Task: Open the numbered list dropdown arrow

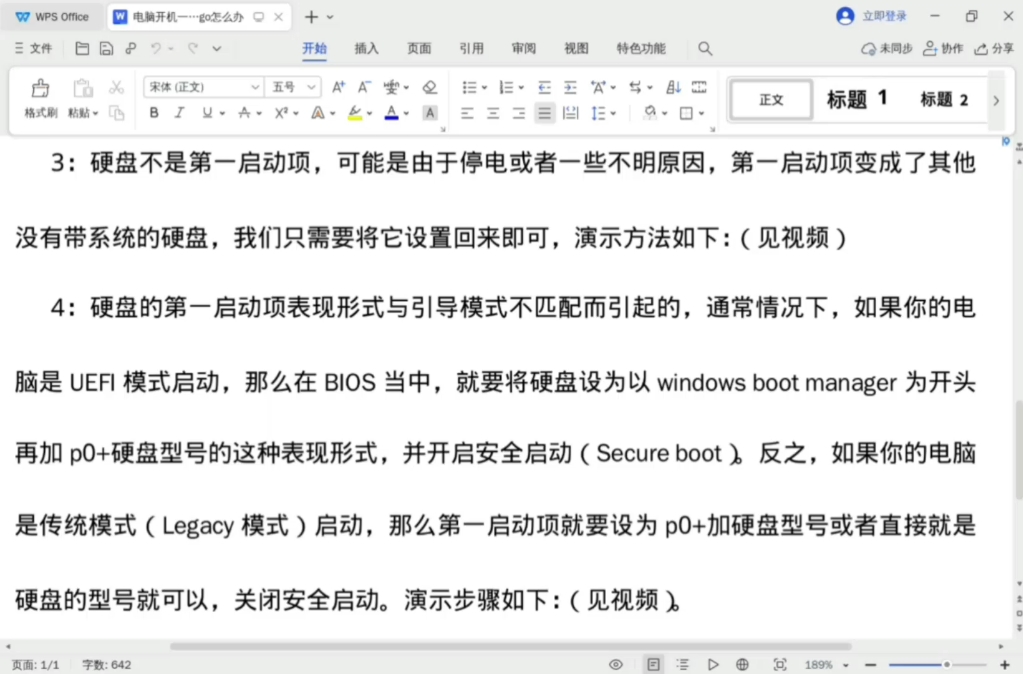Action: 521,87
